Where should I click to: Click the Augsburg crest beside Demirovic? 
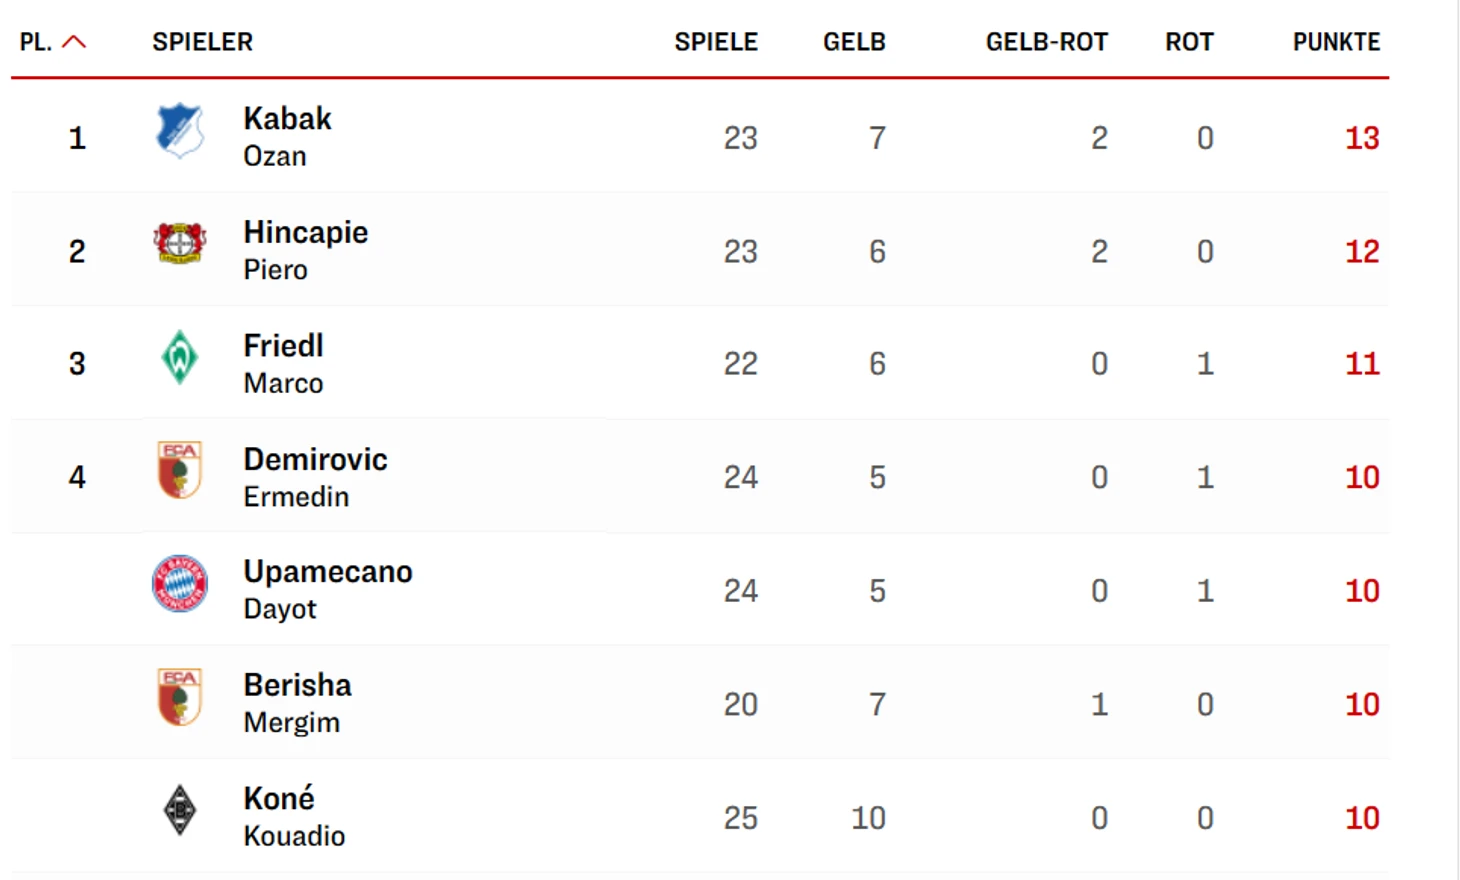180,470
